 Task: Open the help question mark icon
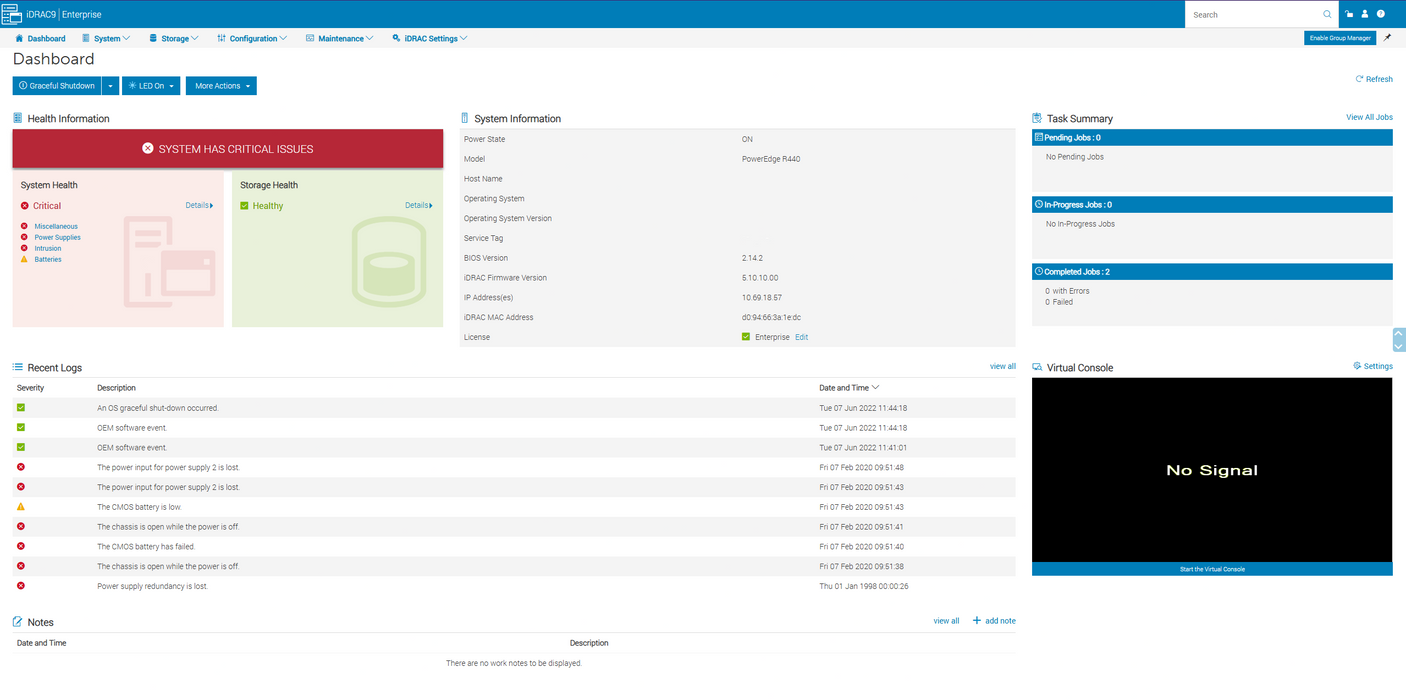[x=1381, y=14]
